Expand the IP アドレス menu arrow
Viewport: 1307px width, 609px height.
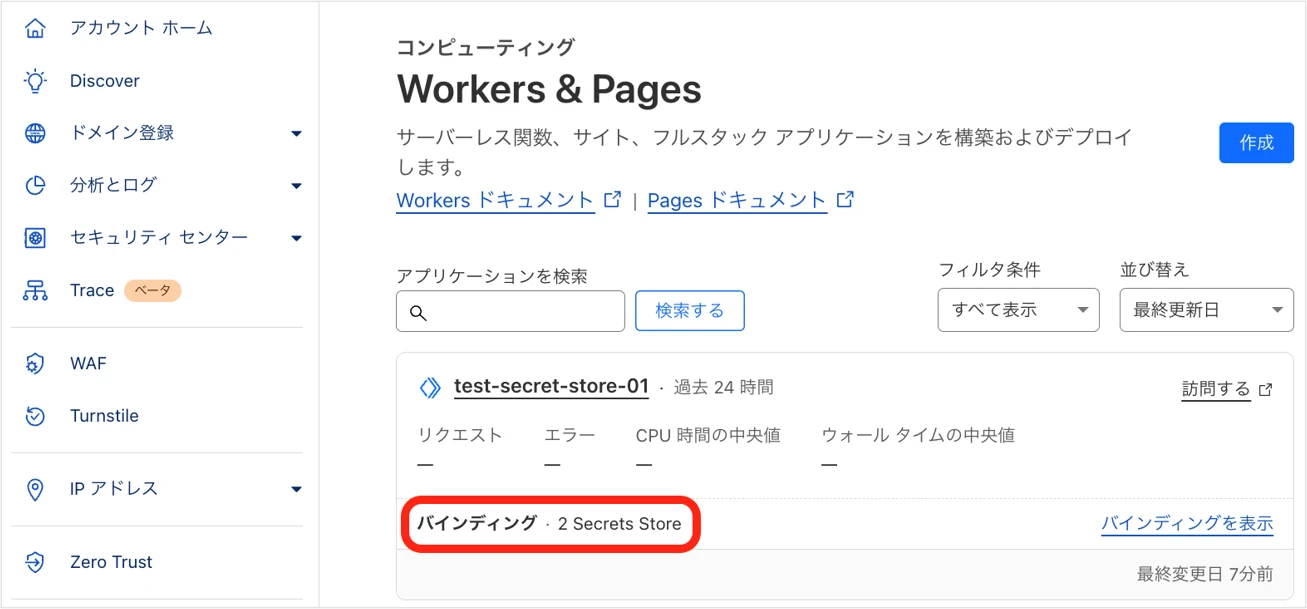pos(296,489)
